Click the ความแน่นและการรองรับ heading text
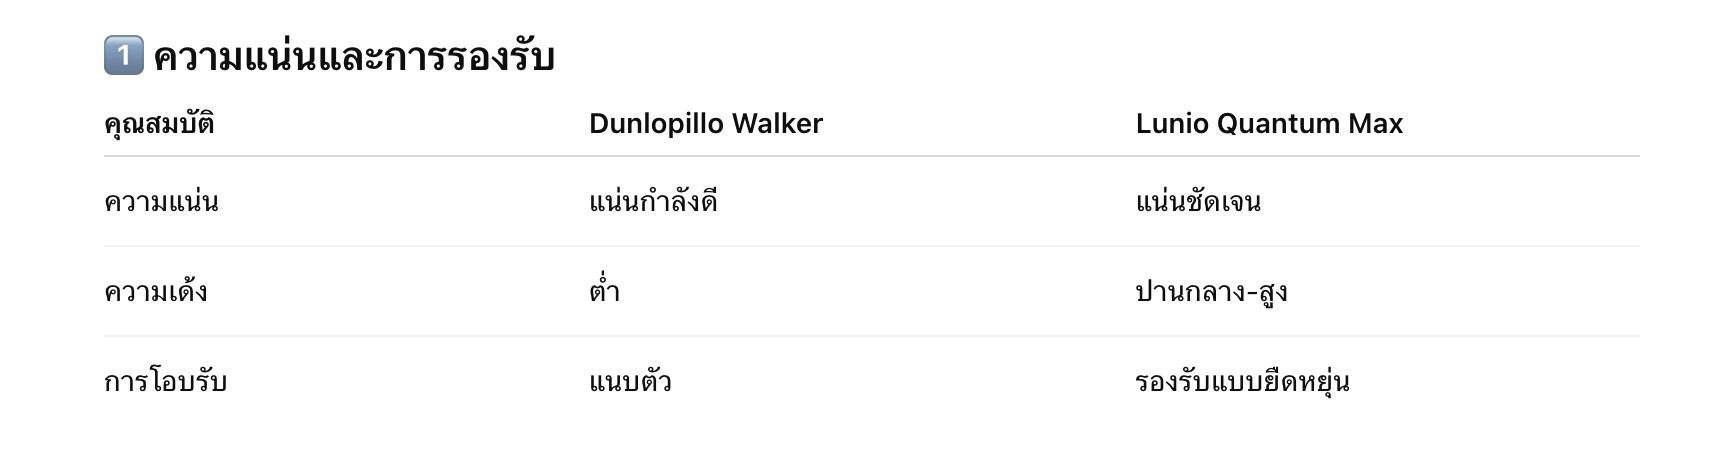 click(353, 57)
